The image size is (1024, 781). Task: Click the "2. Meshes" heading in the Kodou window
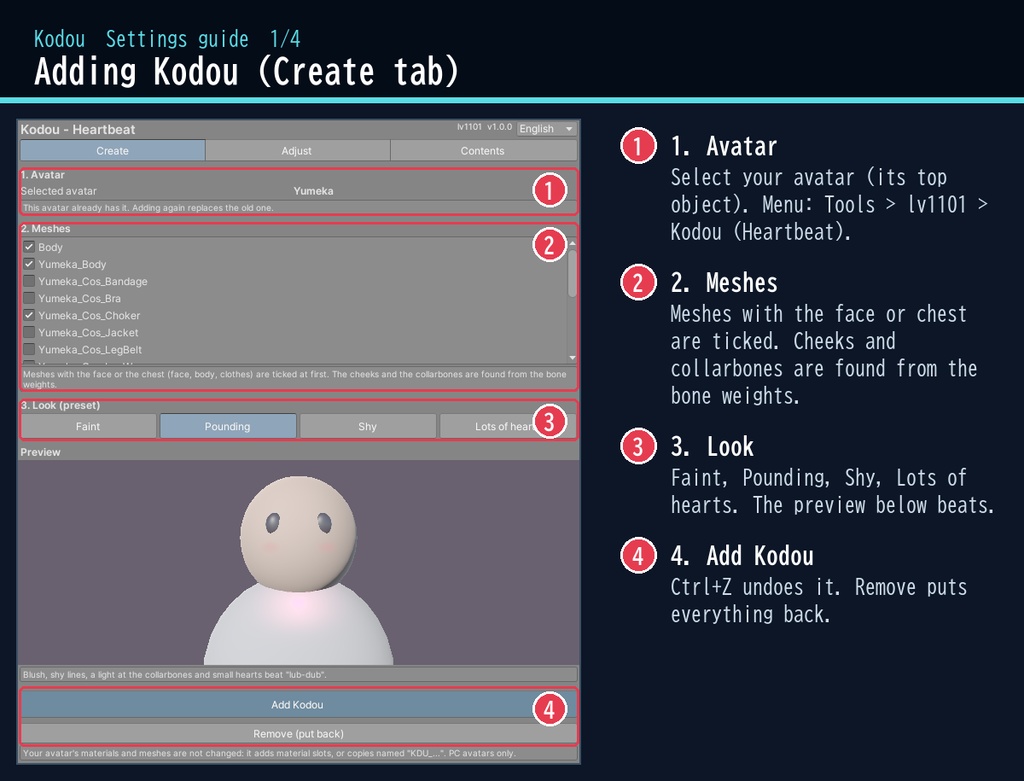click(45, 229)
